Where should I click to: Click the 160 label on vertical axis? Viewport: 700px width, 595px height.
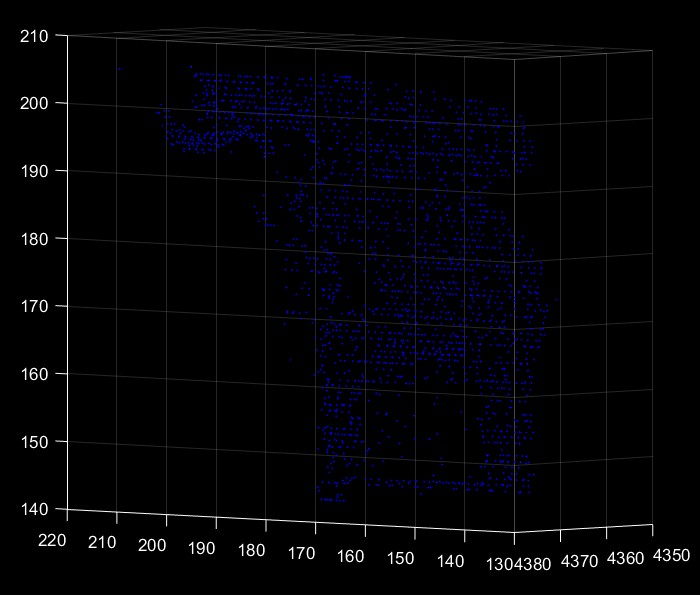34,374
